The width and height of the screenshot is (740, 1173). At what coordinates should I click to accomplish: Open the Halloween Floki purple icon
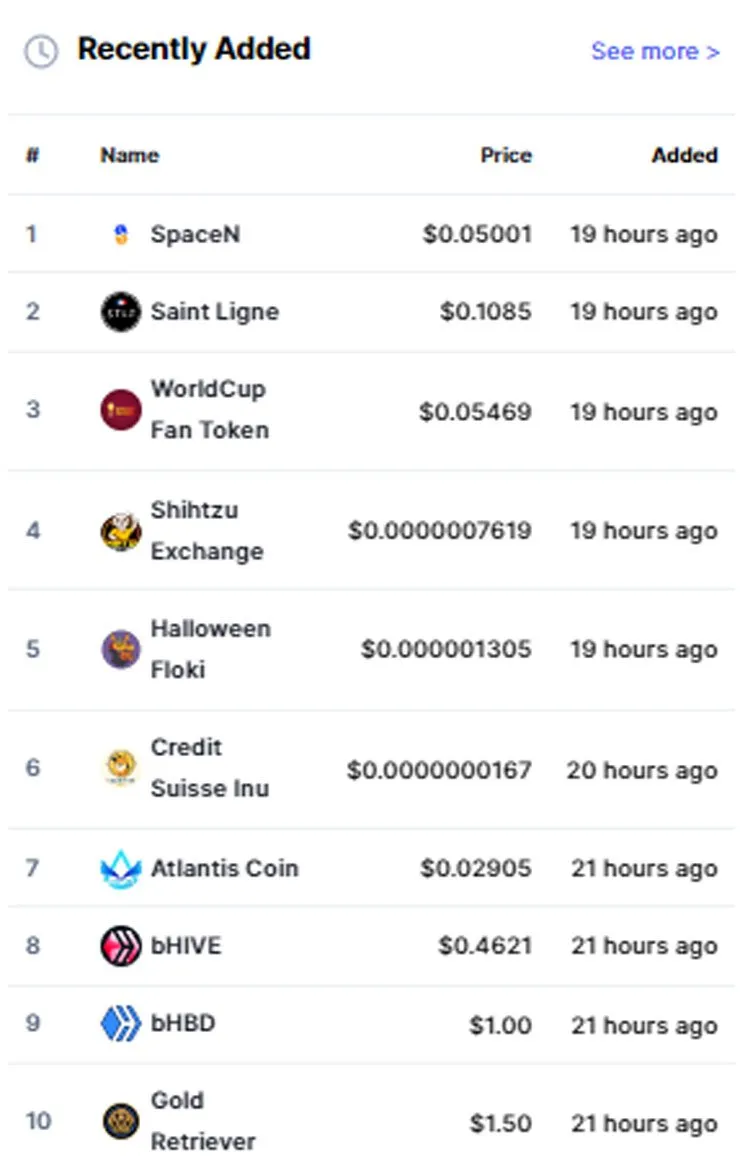point(120,649)
